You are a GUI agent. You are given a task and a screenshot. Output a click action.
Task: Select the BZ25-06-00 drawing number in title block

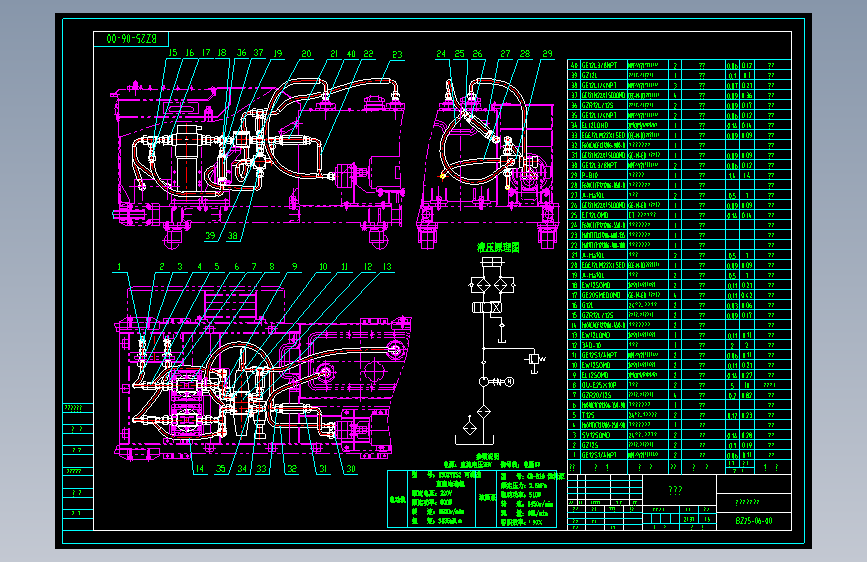click(754, 521)
